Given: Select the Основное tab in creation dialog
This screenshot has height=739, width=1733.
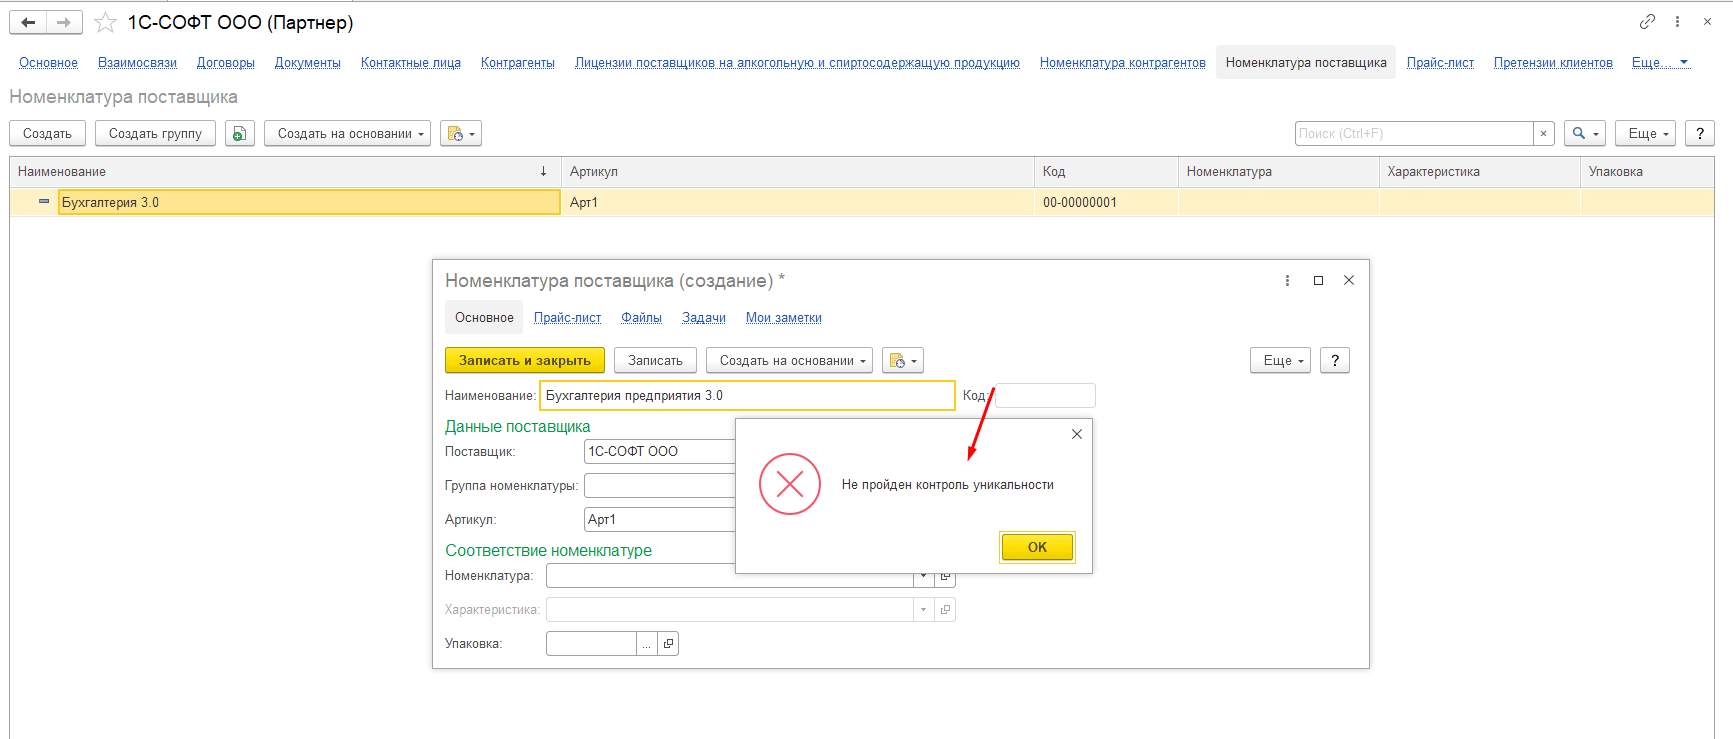Looking at the screenshot, I should (484, 317).
